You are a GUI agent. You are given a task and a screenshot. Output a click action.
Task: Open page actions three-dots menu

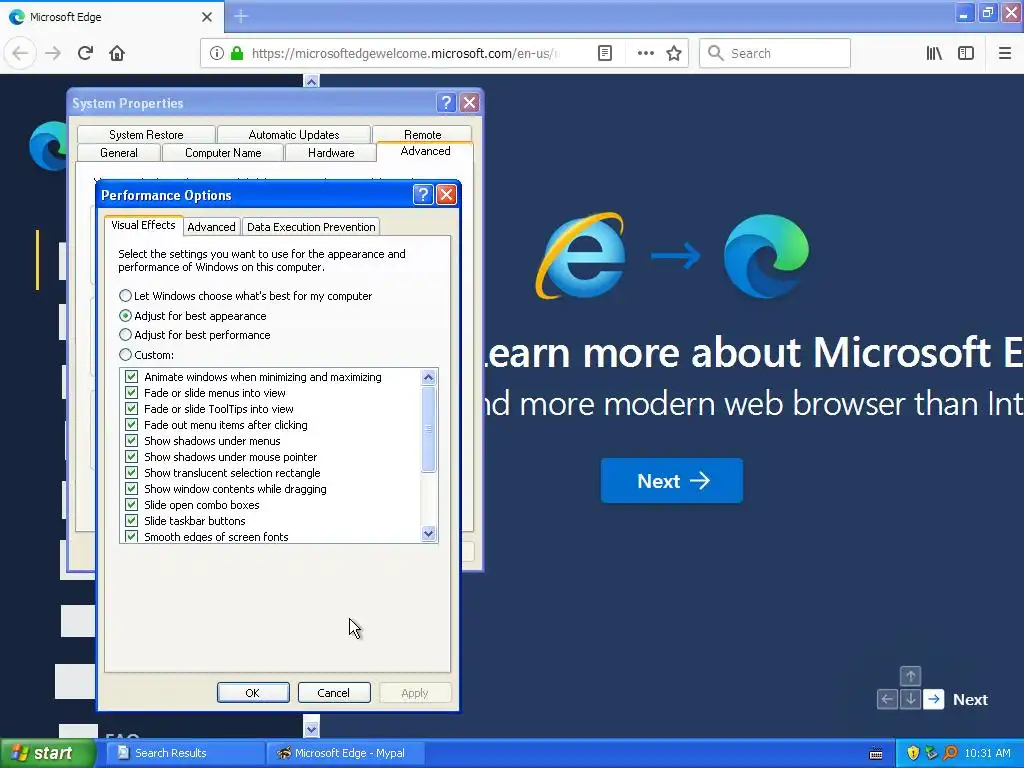coord(645,53)
